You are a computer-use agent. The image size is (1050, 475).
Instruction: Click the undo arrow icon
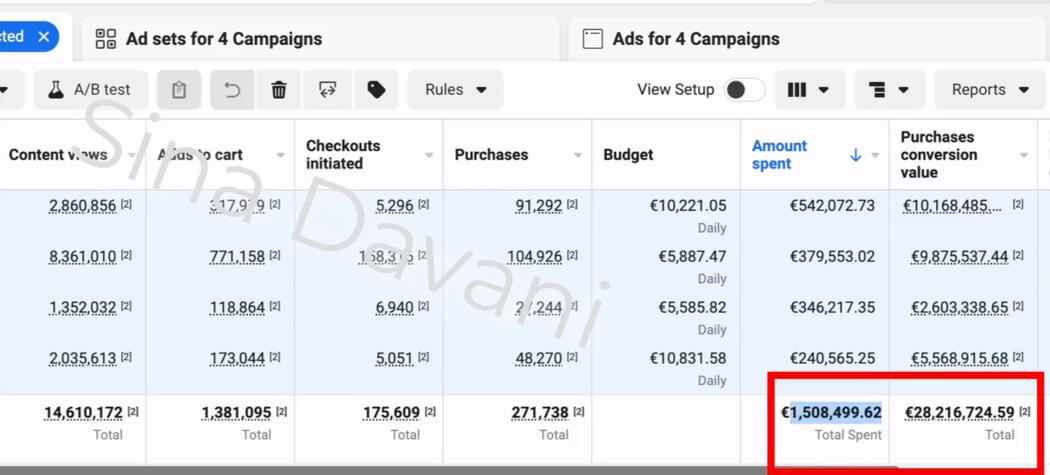point(232,90)
